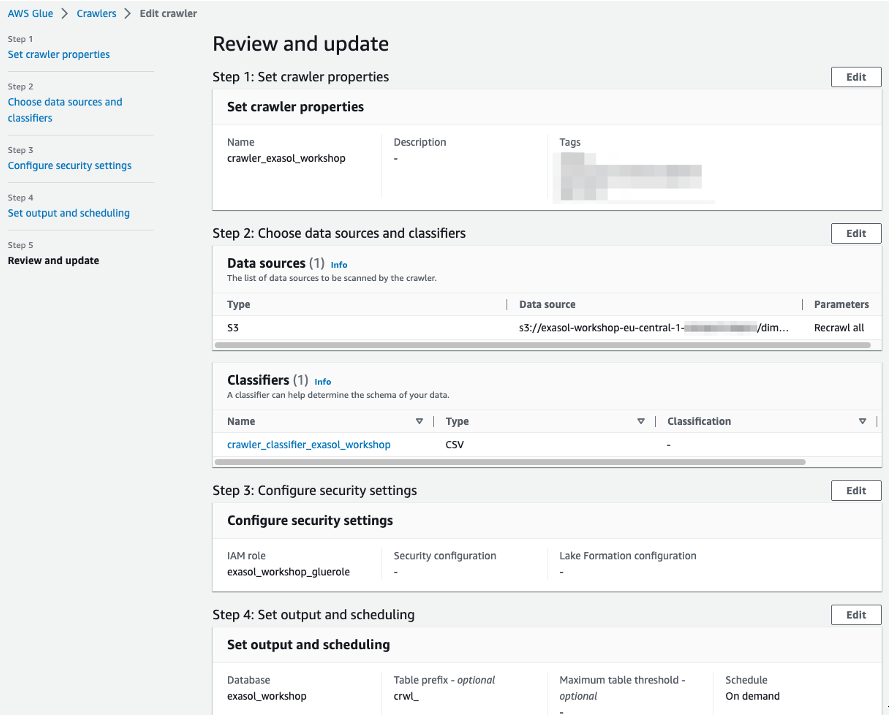Click Edit button for Step 1
The height and width of the screenshot is (716, 889).
(x=856, y=77)
